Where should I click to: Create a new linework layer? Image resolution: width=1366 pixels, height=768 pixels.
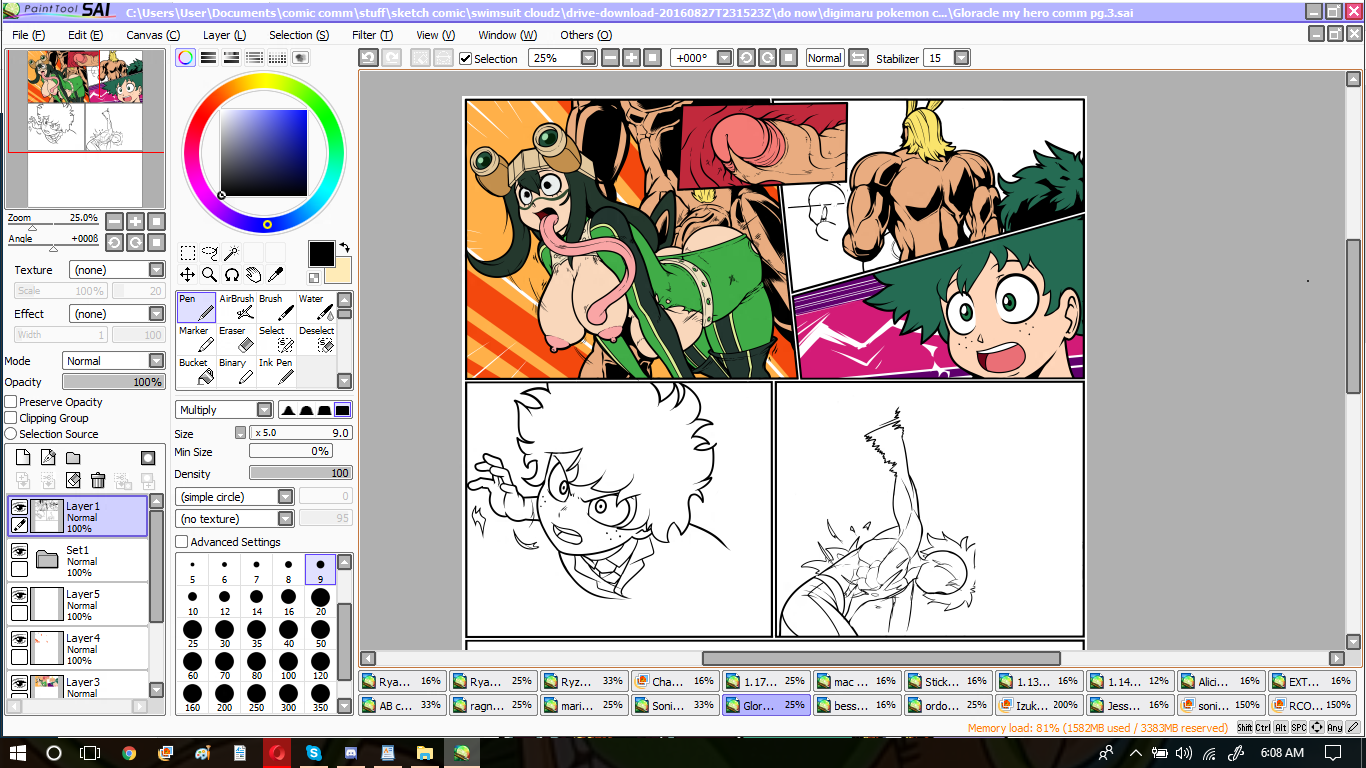point(48,458)
